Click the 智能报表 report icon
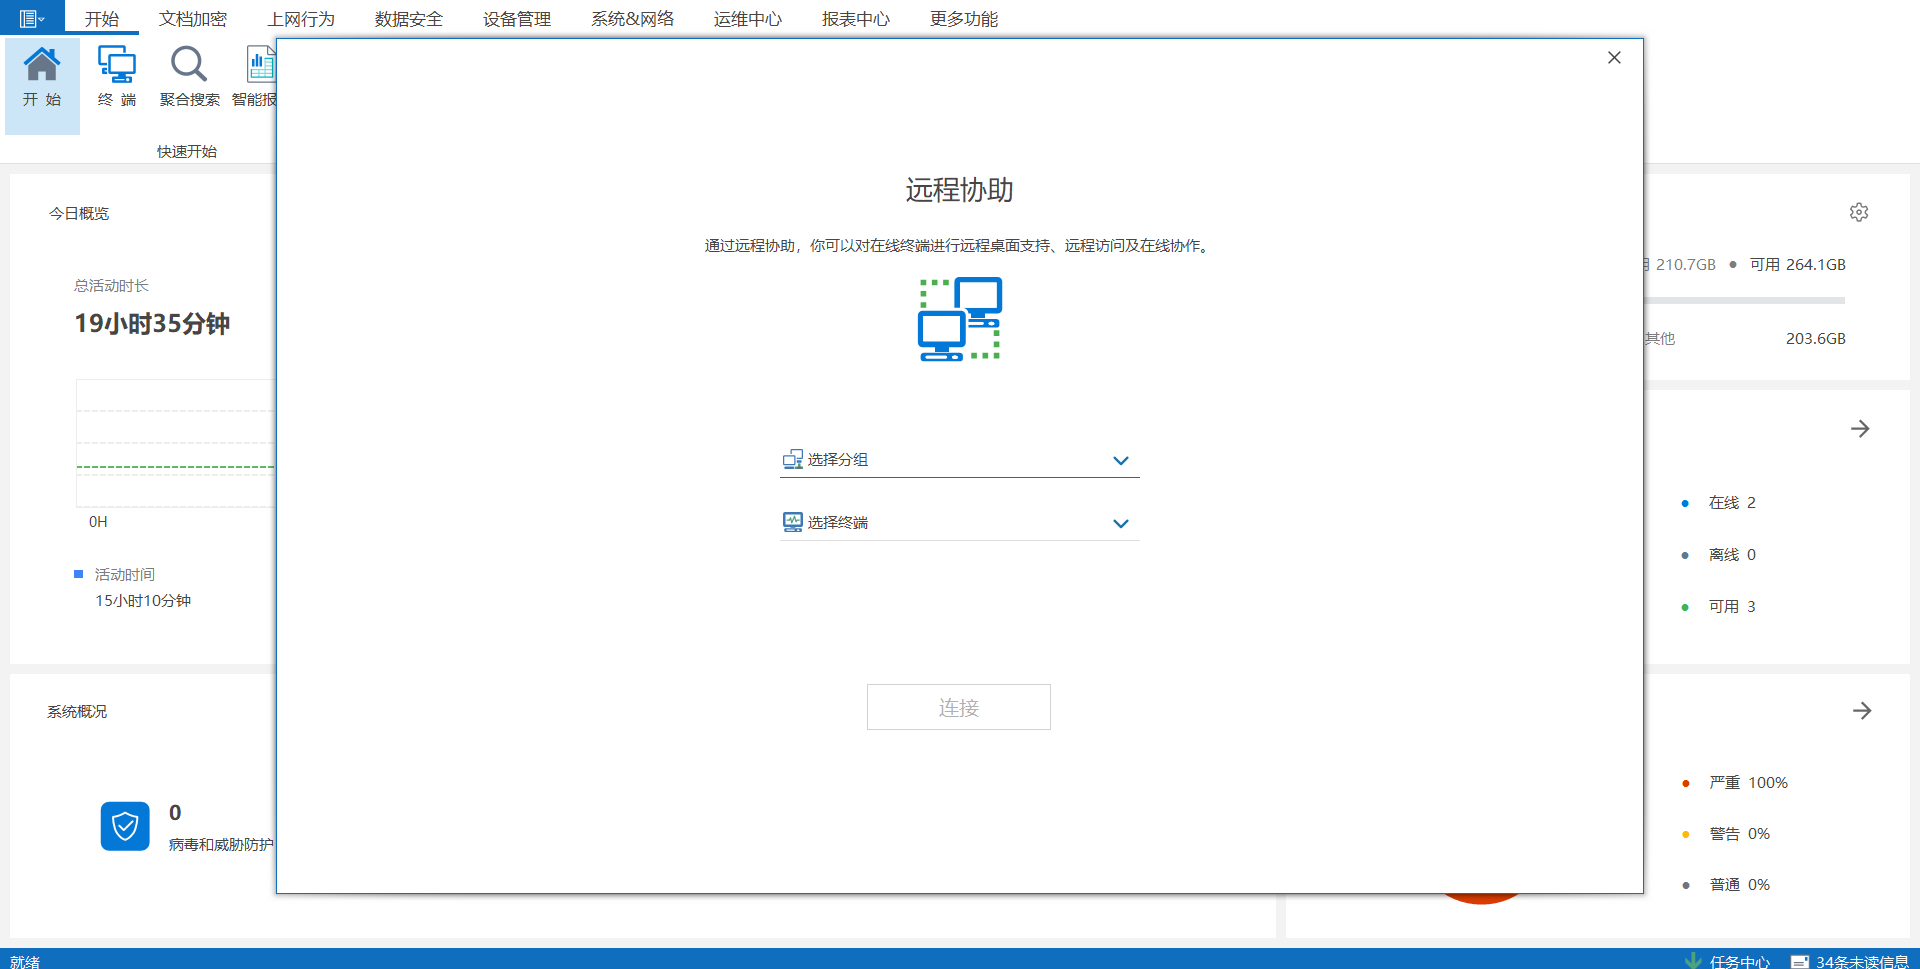Viewport: 1920px width, 969px height. click(258, 78)
